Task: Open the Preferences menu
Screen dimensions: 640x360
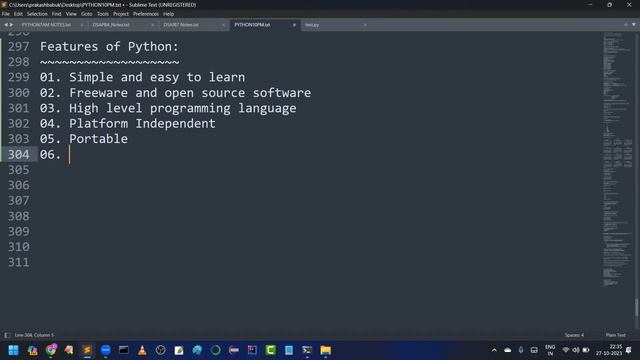Action: pyautogui.click(x=146, y=14)
